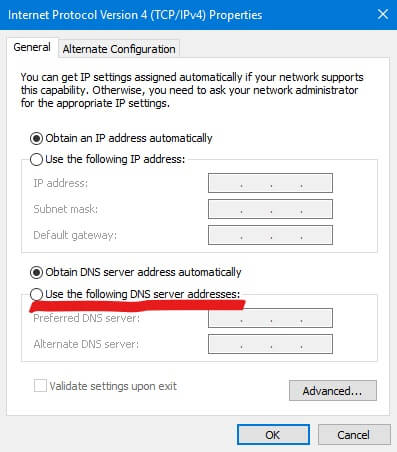Tick Validate settings upon exit checkbox
The height and width of the screenshot is (452, 397).
point(40,386)
